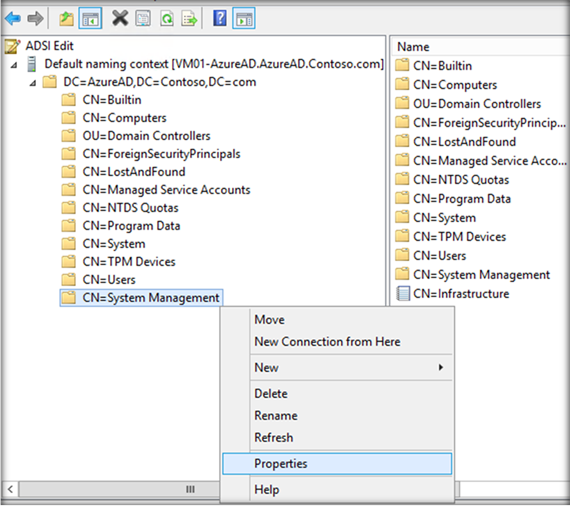Select CN=System Management in the tree
The image size is (570, 506).
click(151, 298)
